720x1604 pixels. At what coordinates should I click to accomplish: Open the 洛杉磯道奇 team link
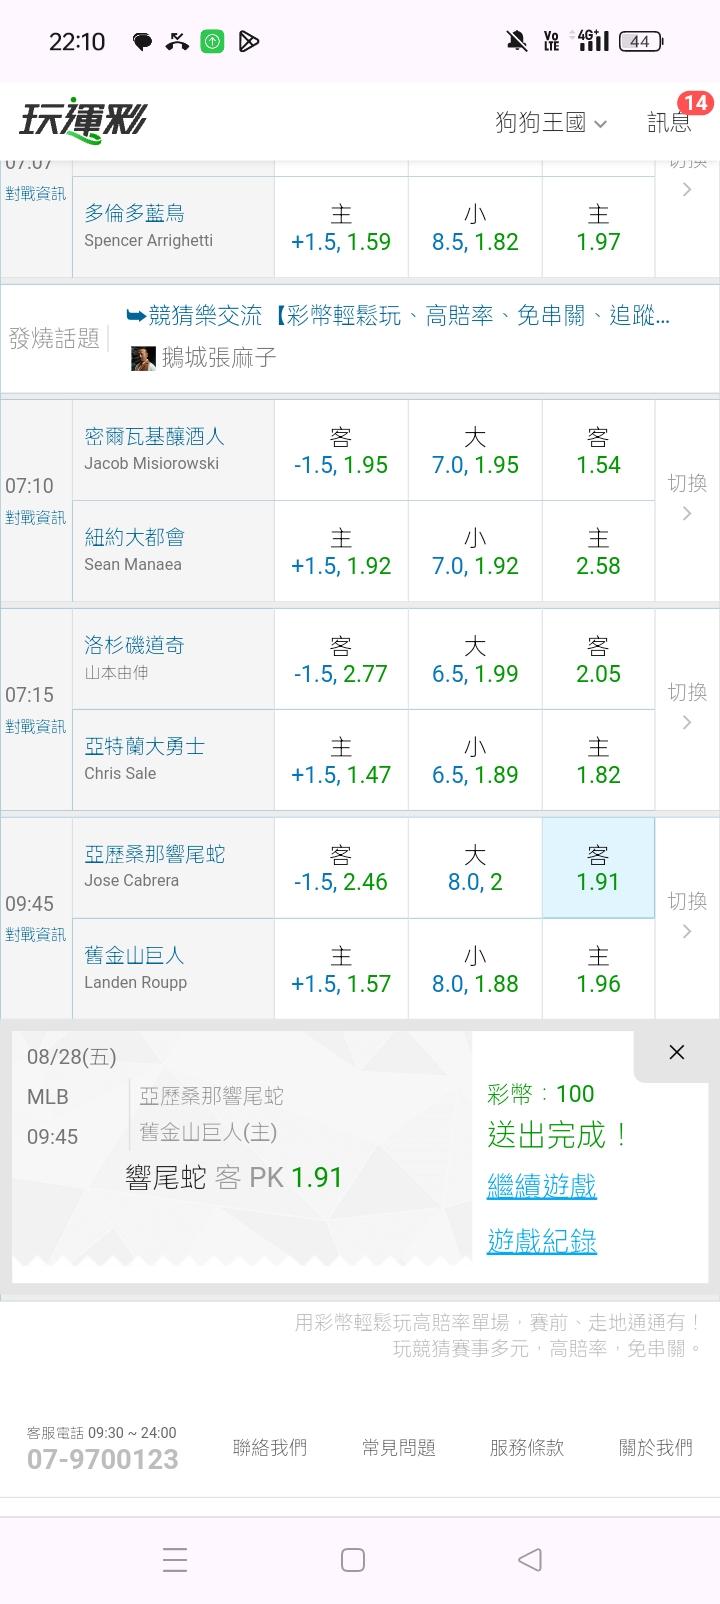134,645
